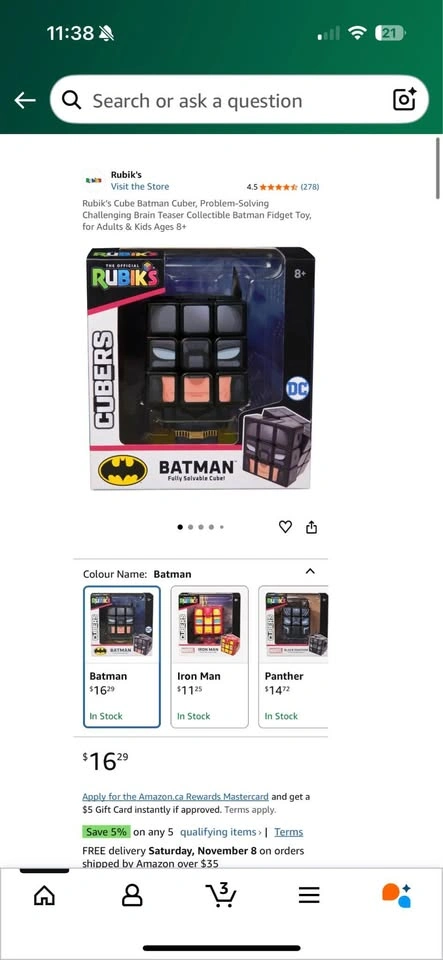Collapse the Colour Name section chevron
Image resolution: width=443 pixels, height=960 pixels.
[x=310, y=571]
